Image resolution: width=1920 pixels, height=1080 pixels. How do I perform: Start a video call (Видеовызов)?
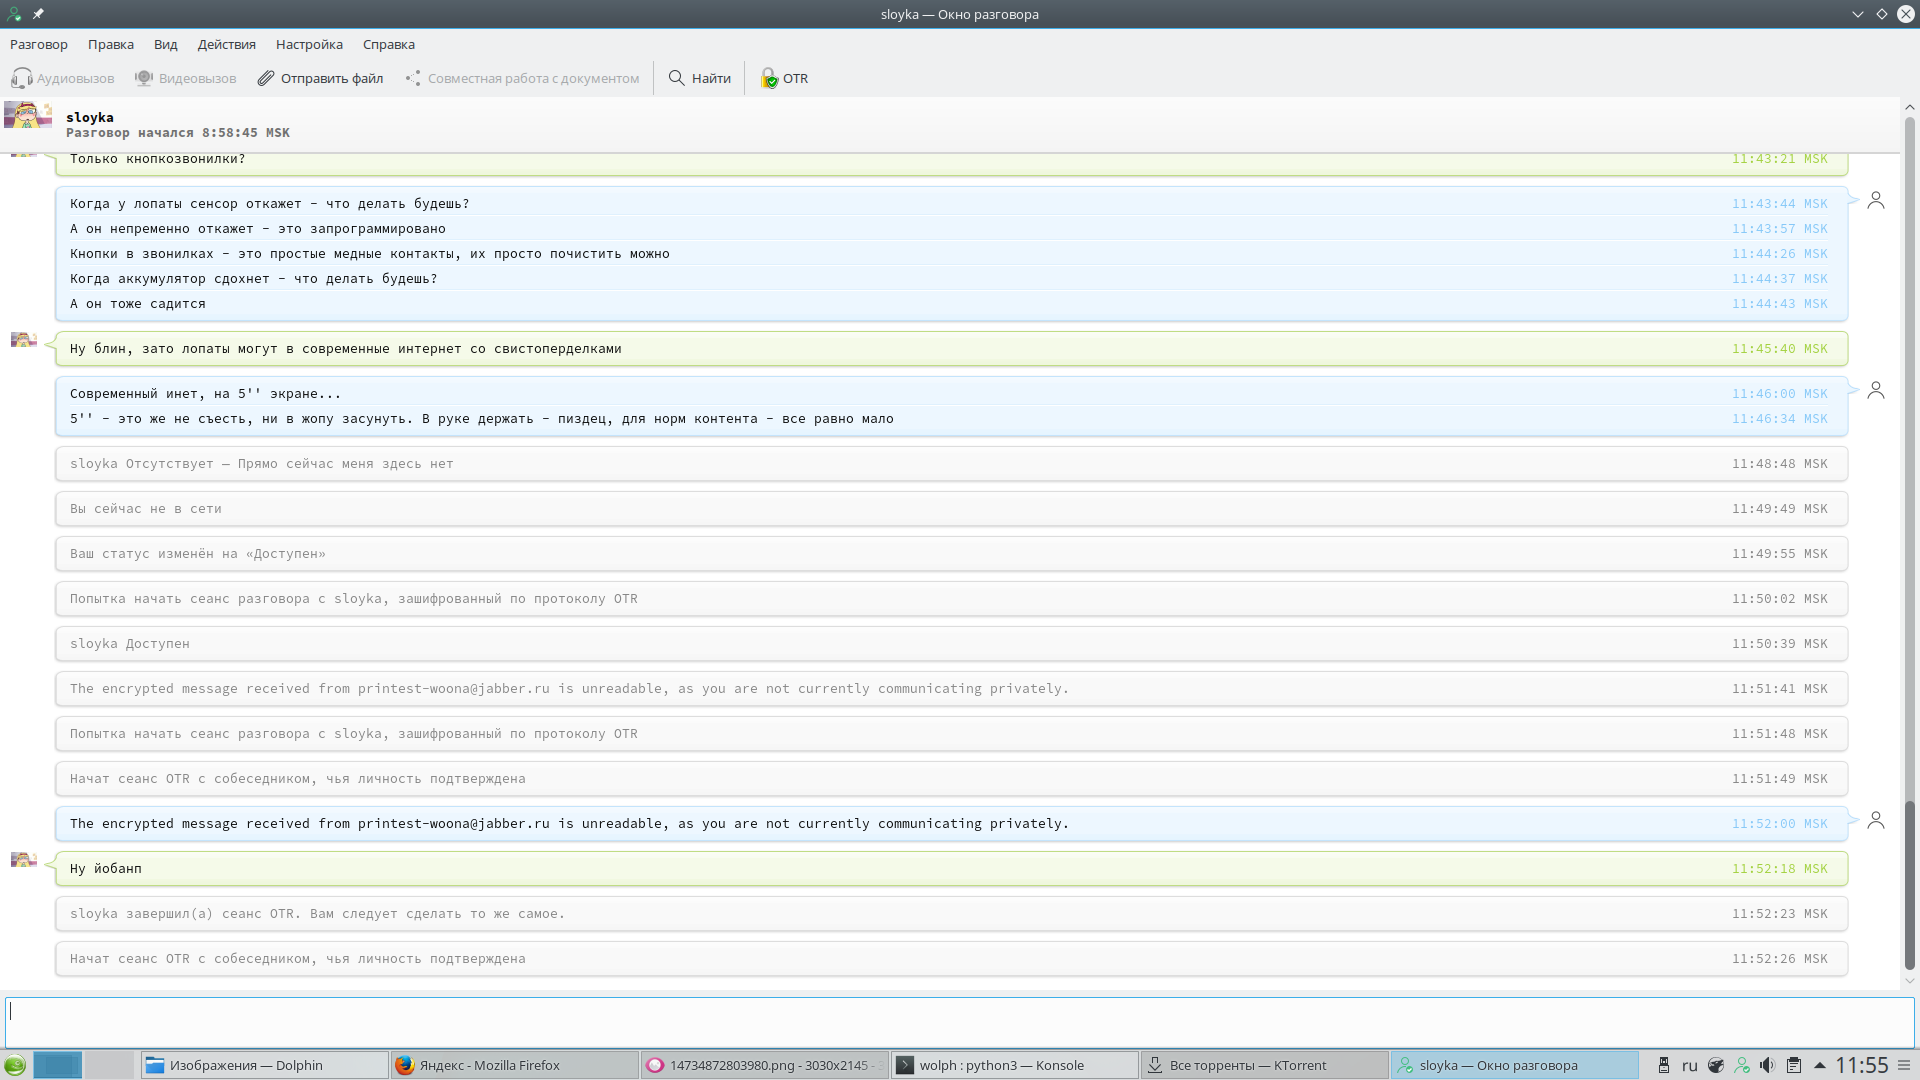tap(186, 78)
